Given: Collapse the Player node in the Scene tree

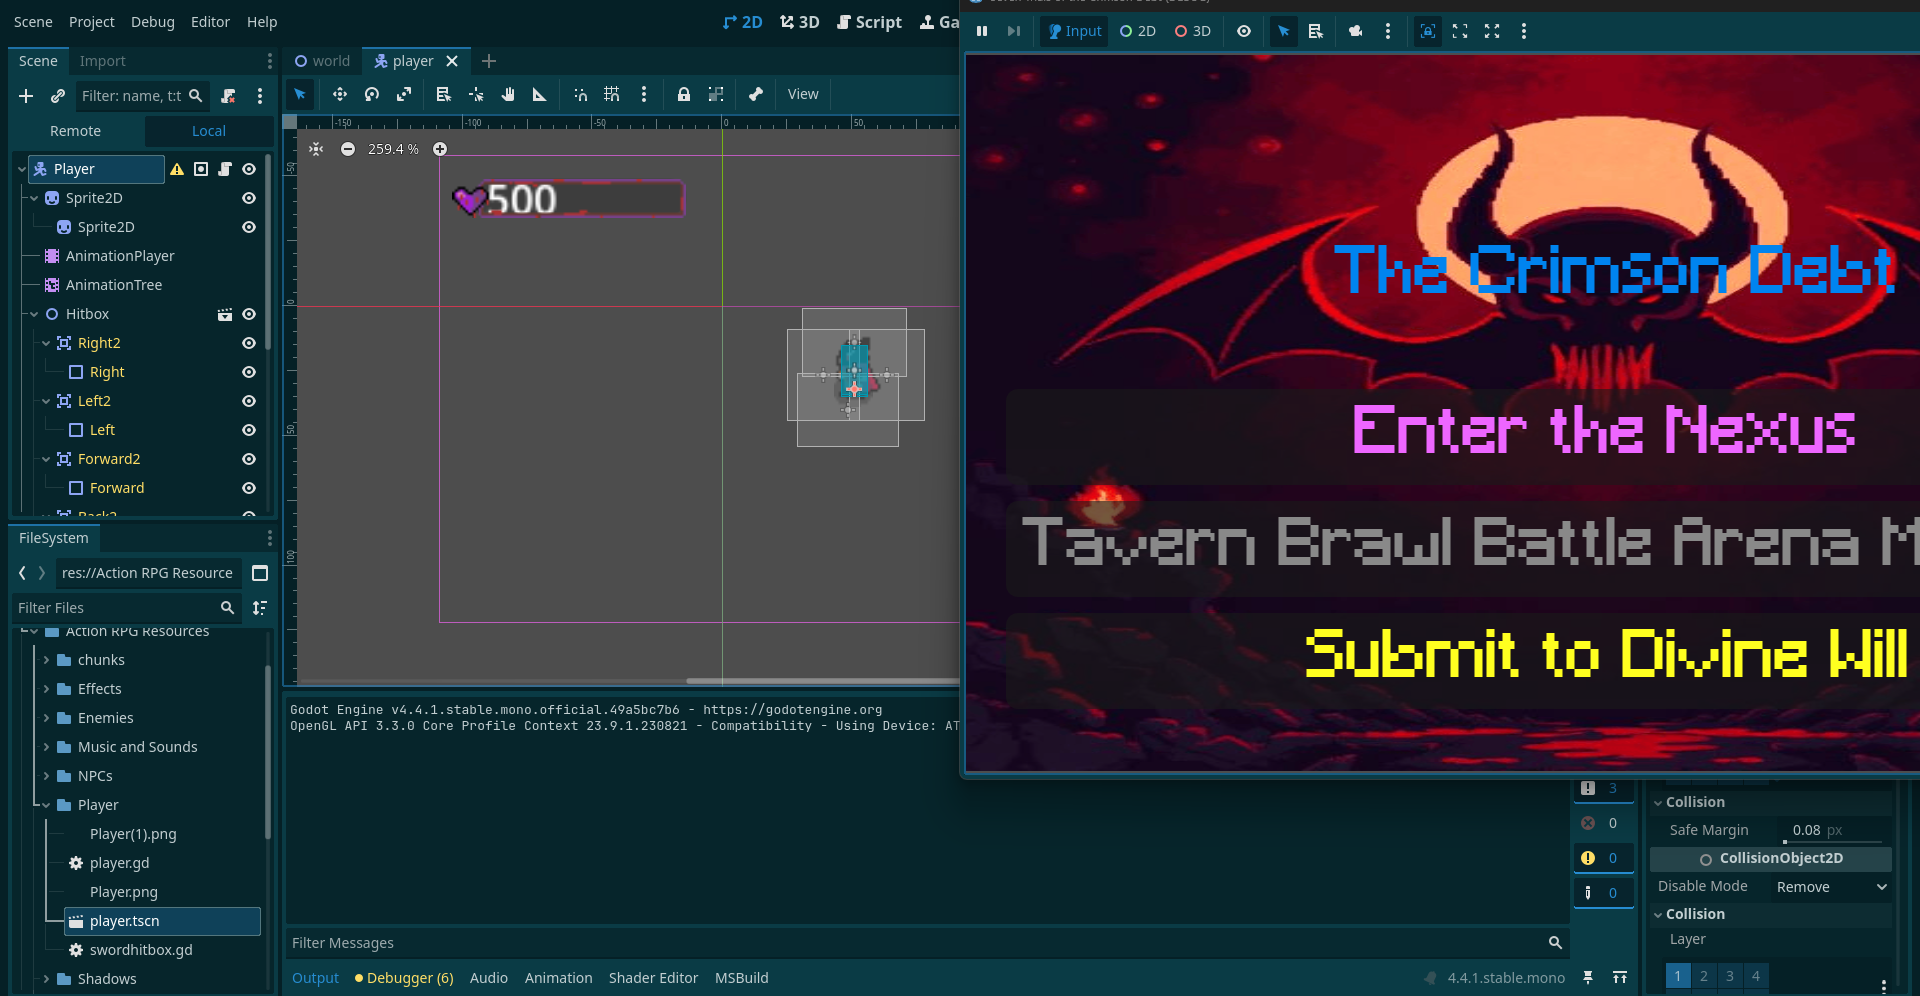Looking at the screenshot, I should [x=22, y=169].
